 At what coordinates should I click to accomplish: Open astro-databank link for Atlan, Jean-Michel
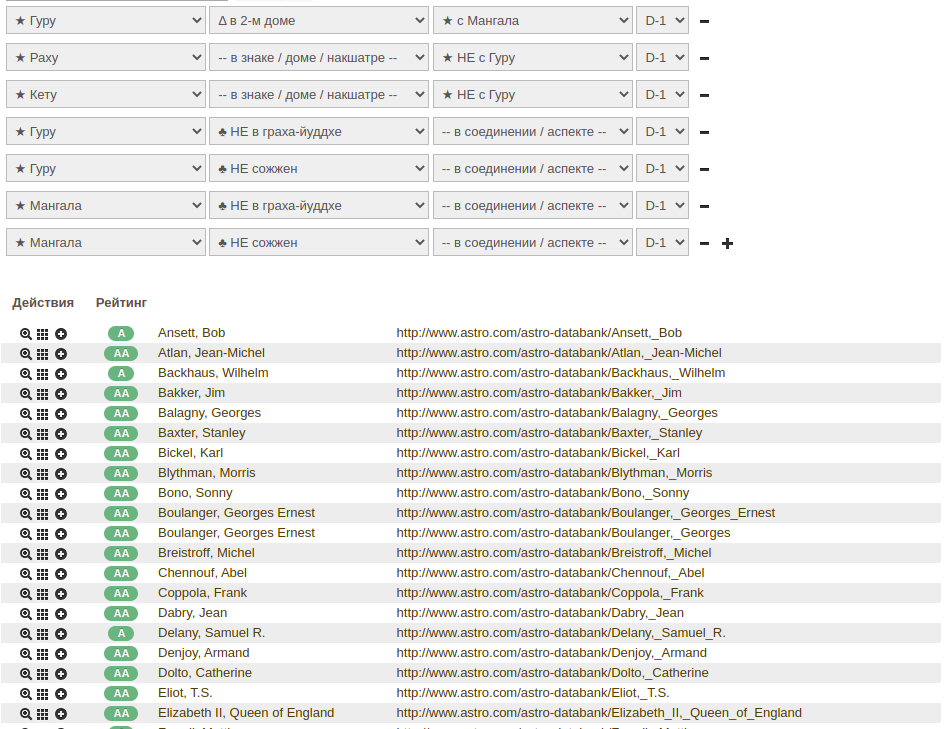click(x=559, y=353)
